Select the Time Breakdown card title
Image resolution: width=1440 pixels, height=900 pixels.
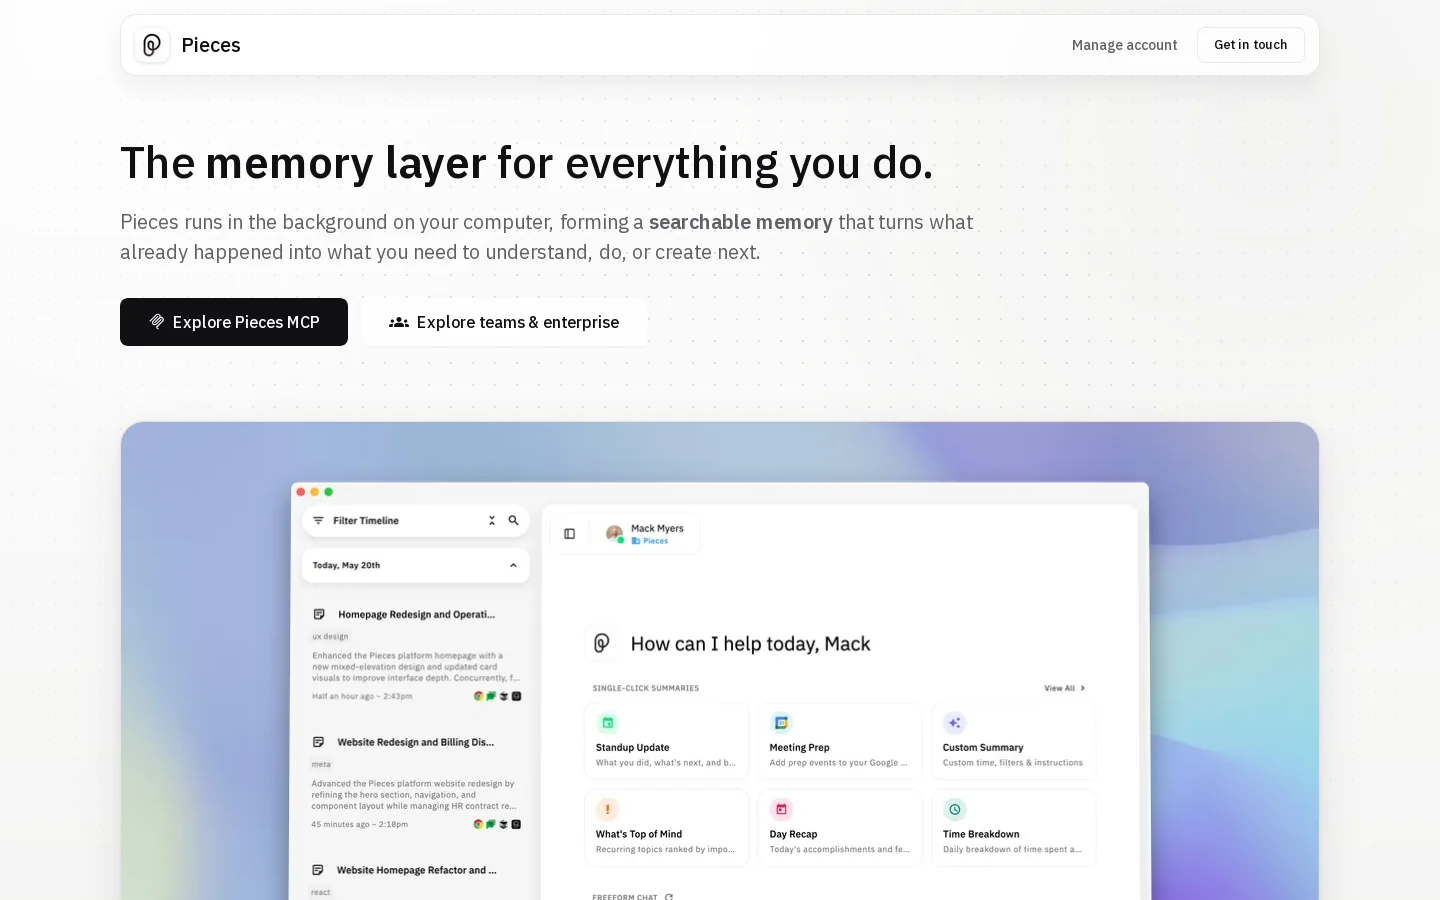tap(981, 834)
